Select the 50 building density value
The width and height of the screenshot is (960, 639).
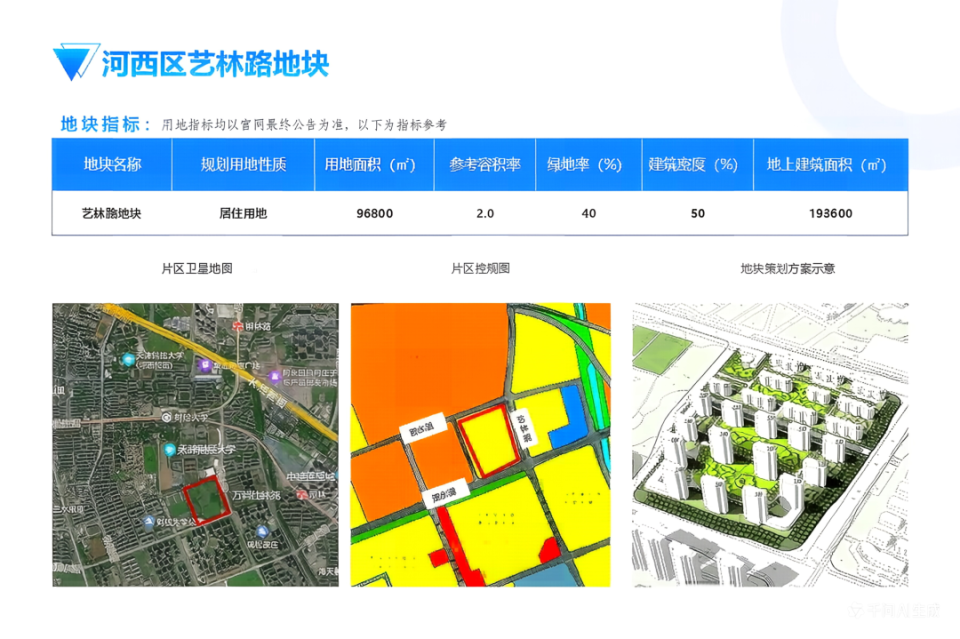(698, 214)
